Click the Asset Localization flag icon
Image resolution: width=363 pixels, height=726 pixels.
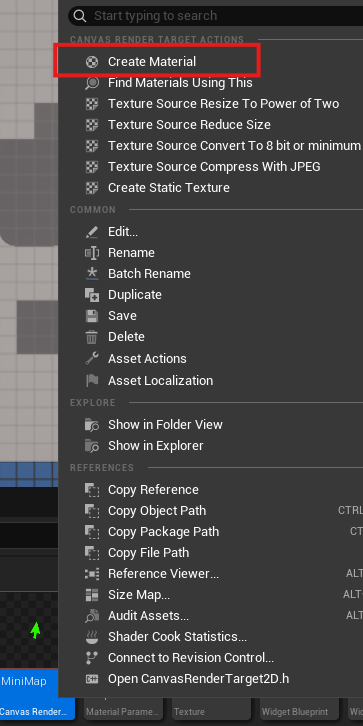click(92, 381)
